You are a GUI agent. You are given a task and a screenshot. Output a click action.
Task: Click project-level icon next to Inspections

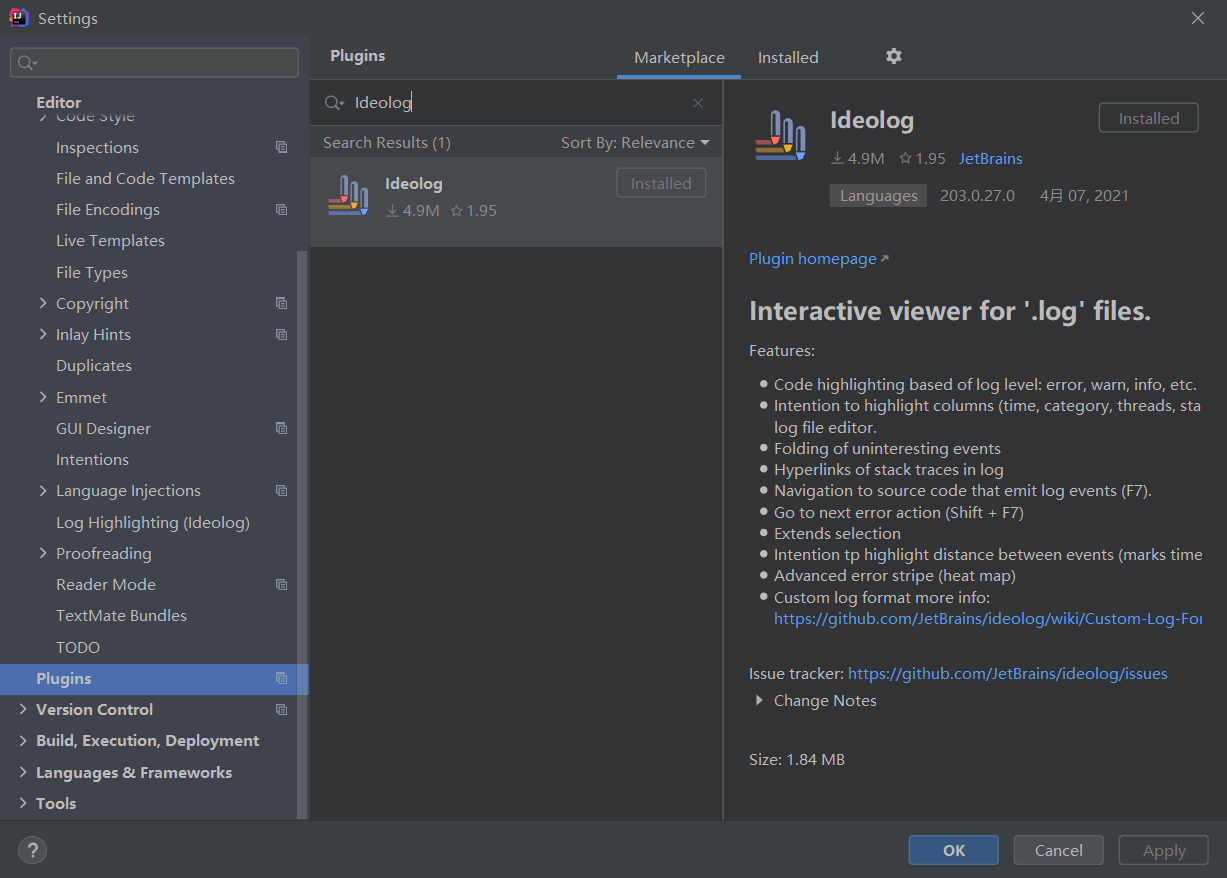click(281, 147)
